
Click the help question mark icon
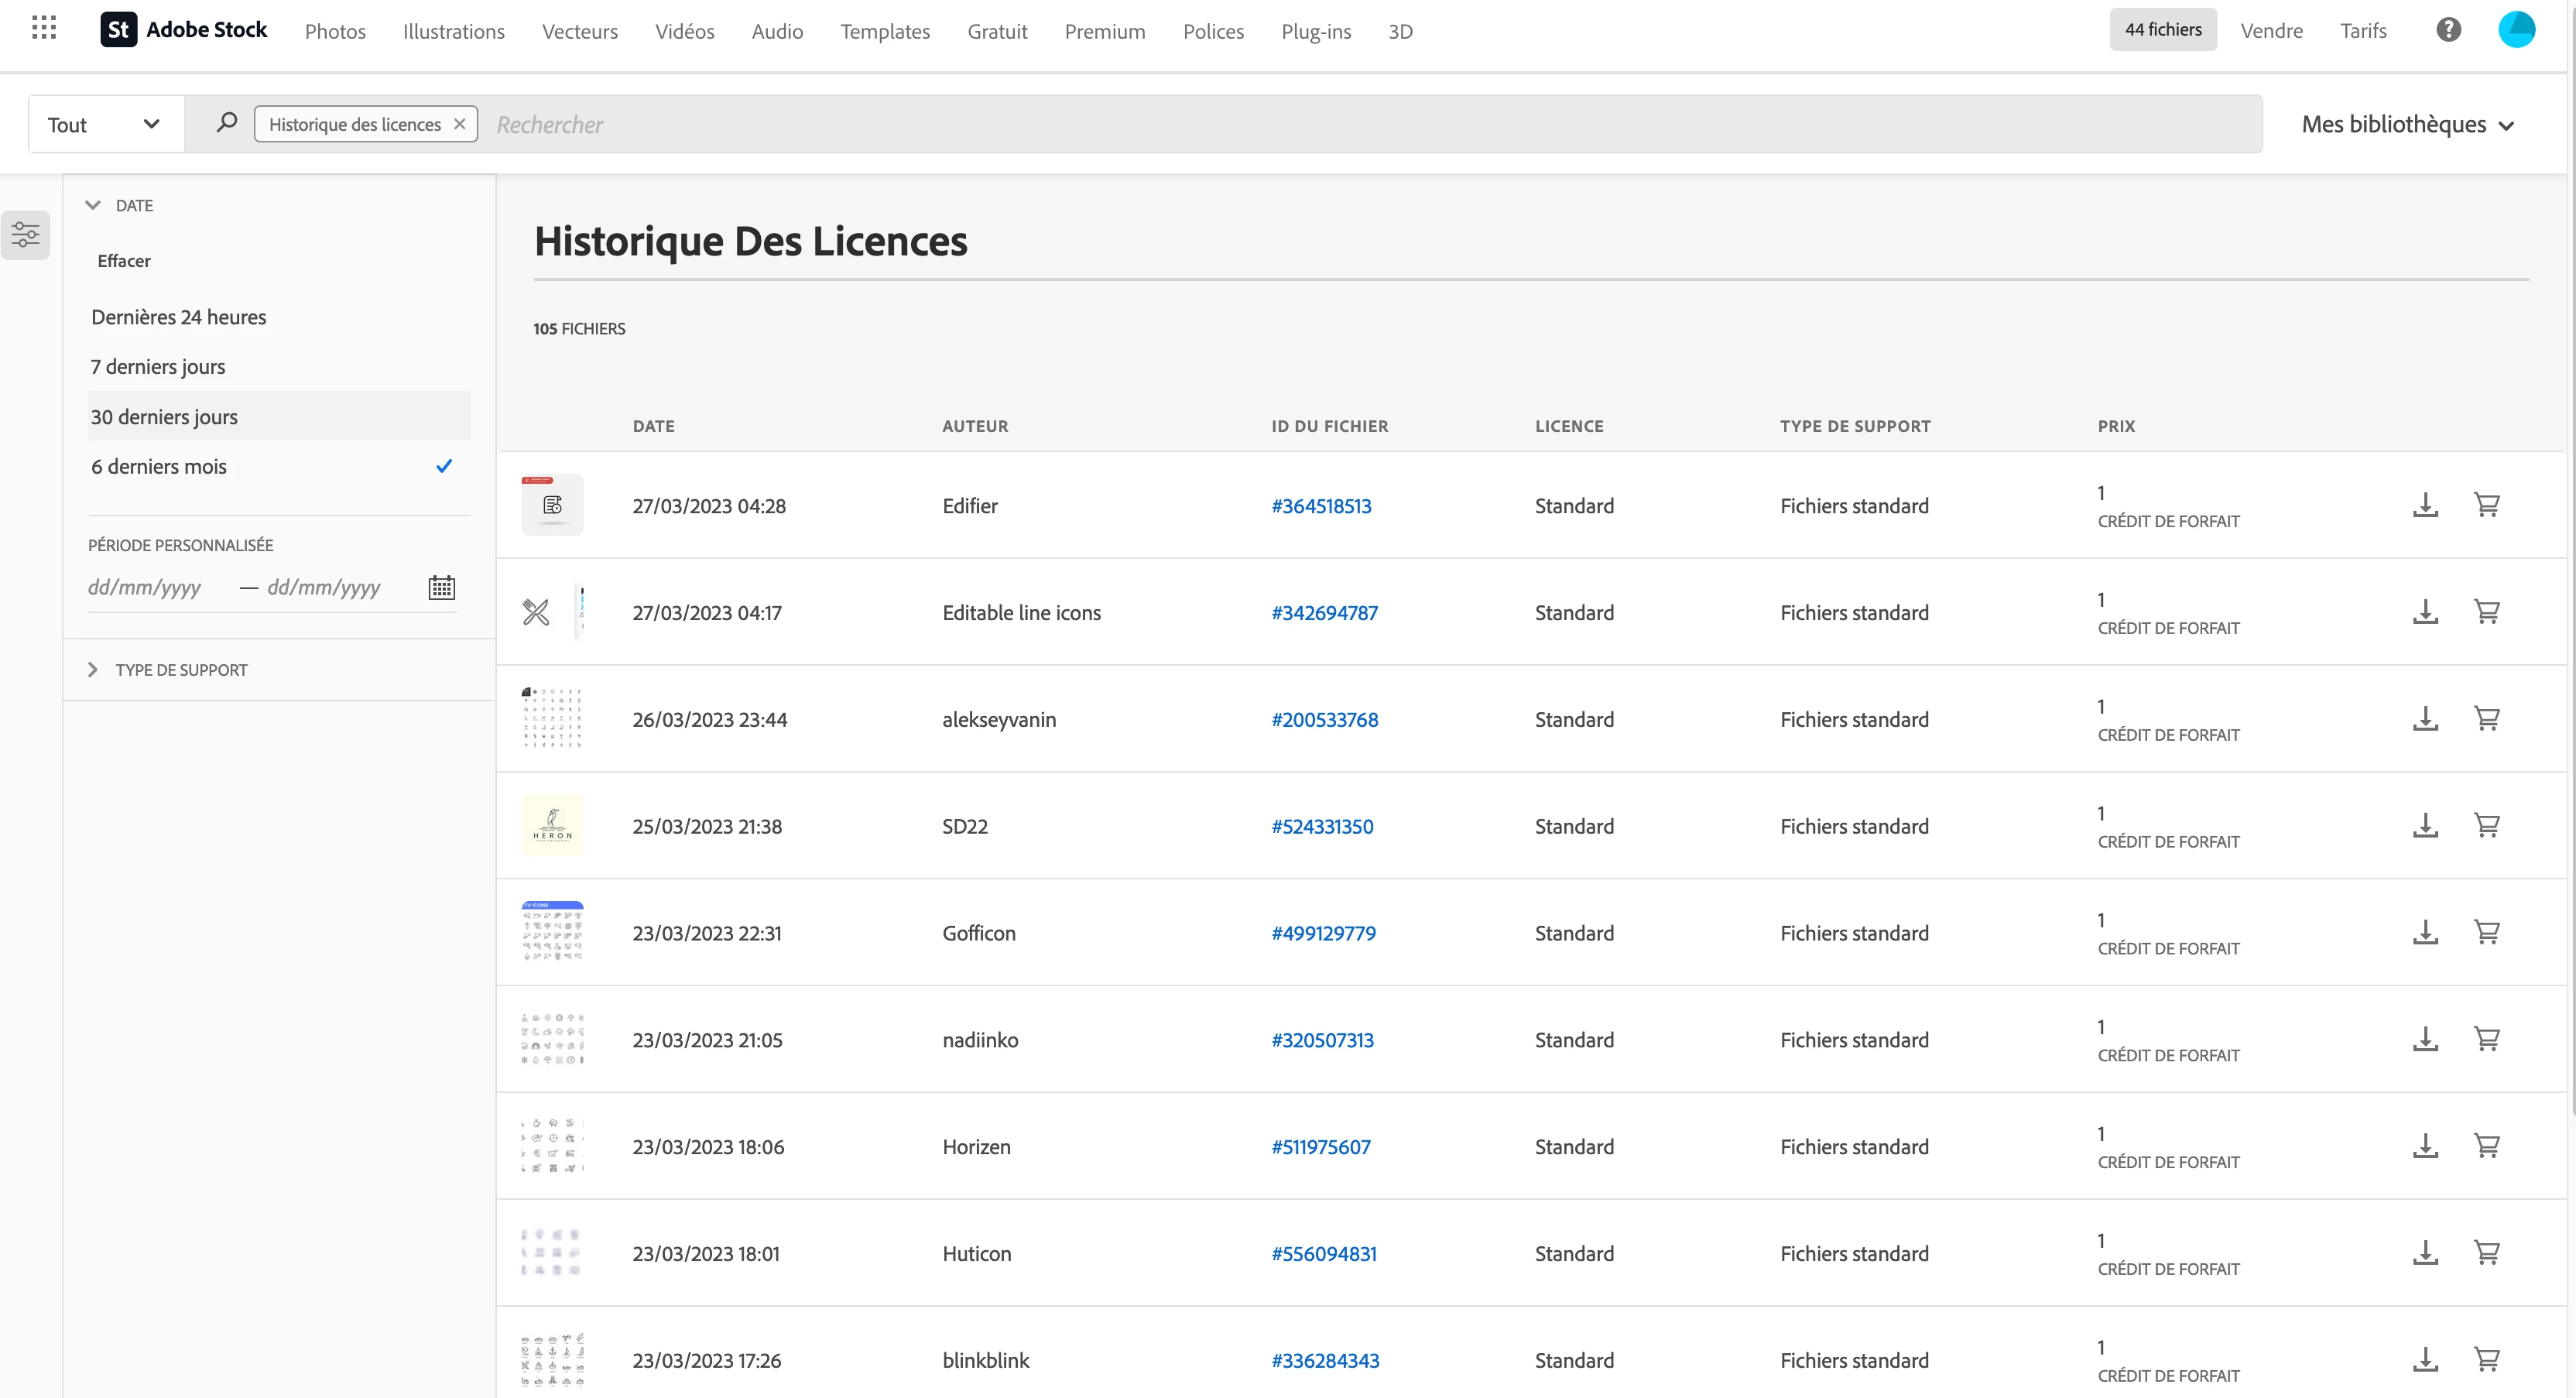(2448, 30)
